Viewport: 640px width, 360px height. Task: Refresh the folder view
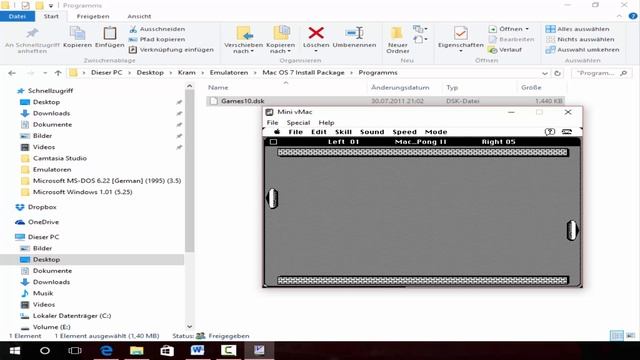pos(557,73)
